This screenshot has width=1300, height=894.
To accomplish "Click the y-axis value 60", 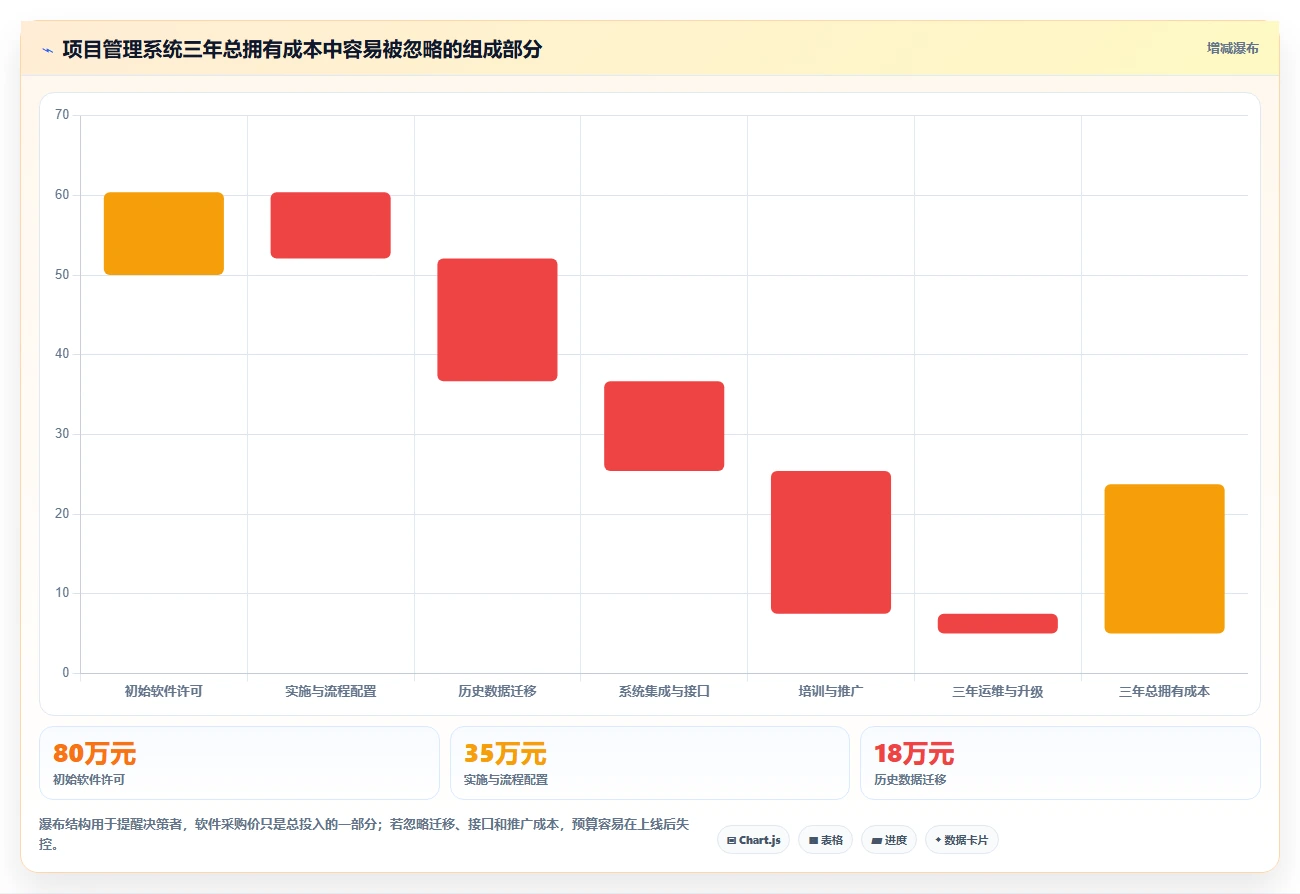I will 62,195.
